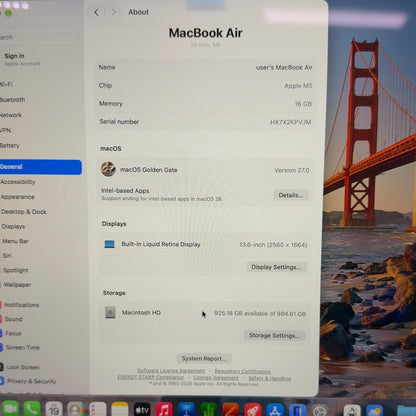Click the macOS Golden Gate icon
Viewport: 416px width, 416px height.
tap(108, 169)
